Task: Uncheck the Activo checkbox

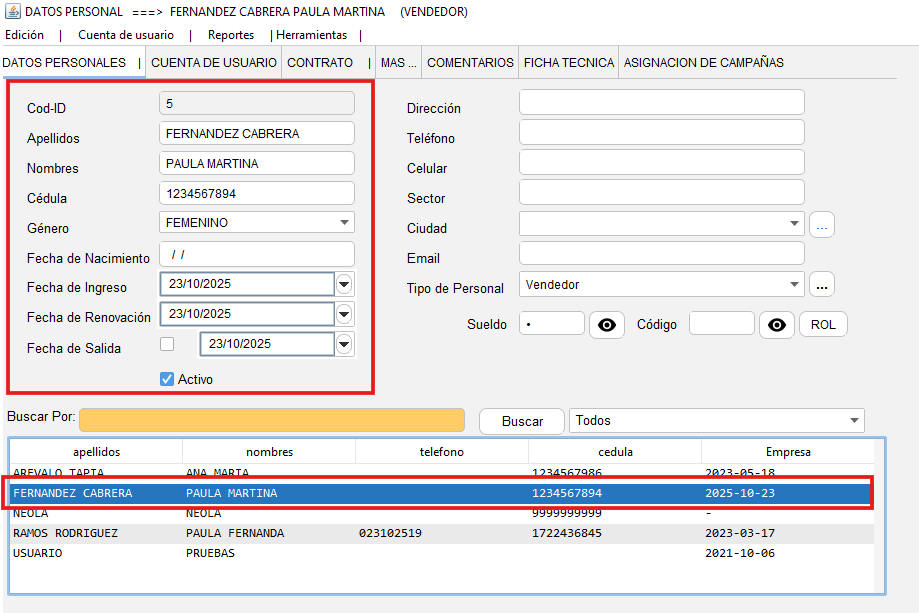Action: [x=167, y=379]
